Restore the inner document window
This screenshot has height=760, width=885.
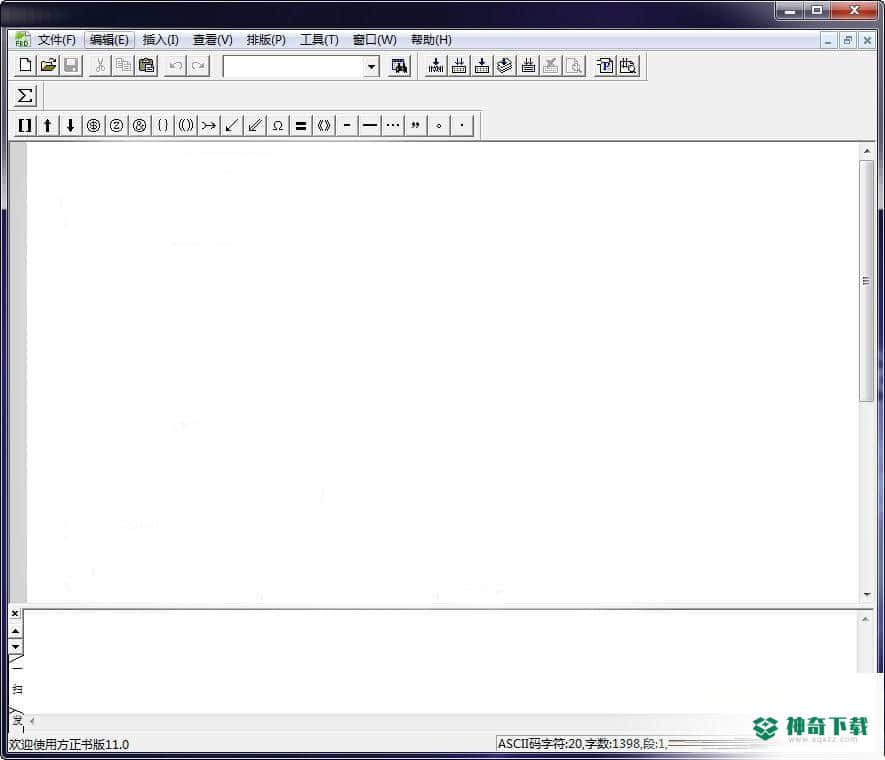tap(848, 40)
